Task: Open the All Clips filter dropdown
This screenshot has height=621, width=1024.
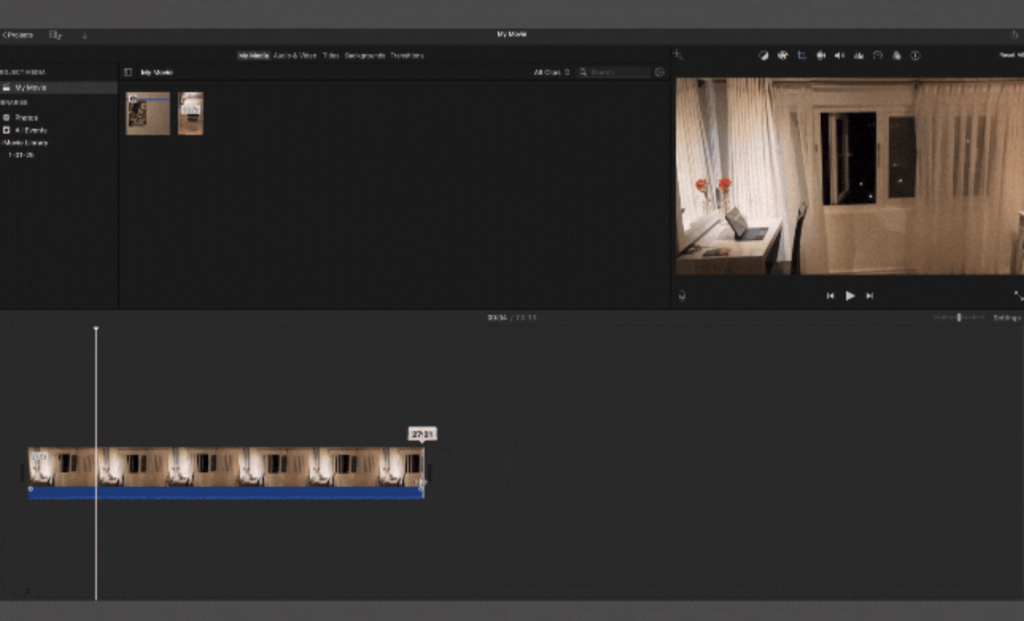Action: tap(552, 72)
